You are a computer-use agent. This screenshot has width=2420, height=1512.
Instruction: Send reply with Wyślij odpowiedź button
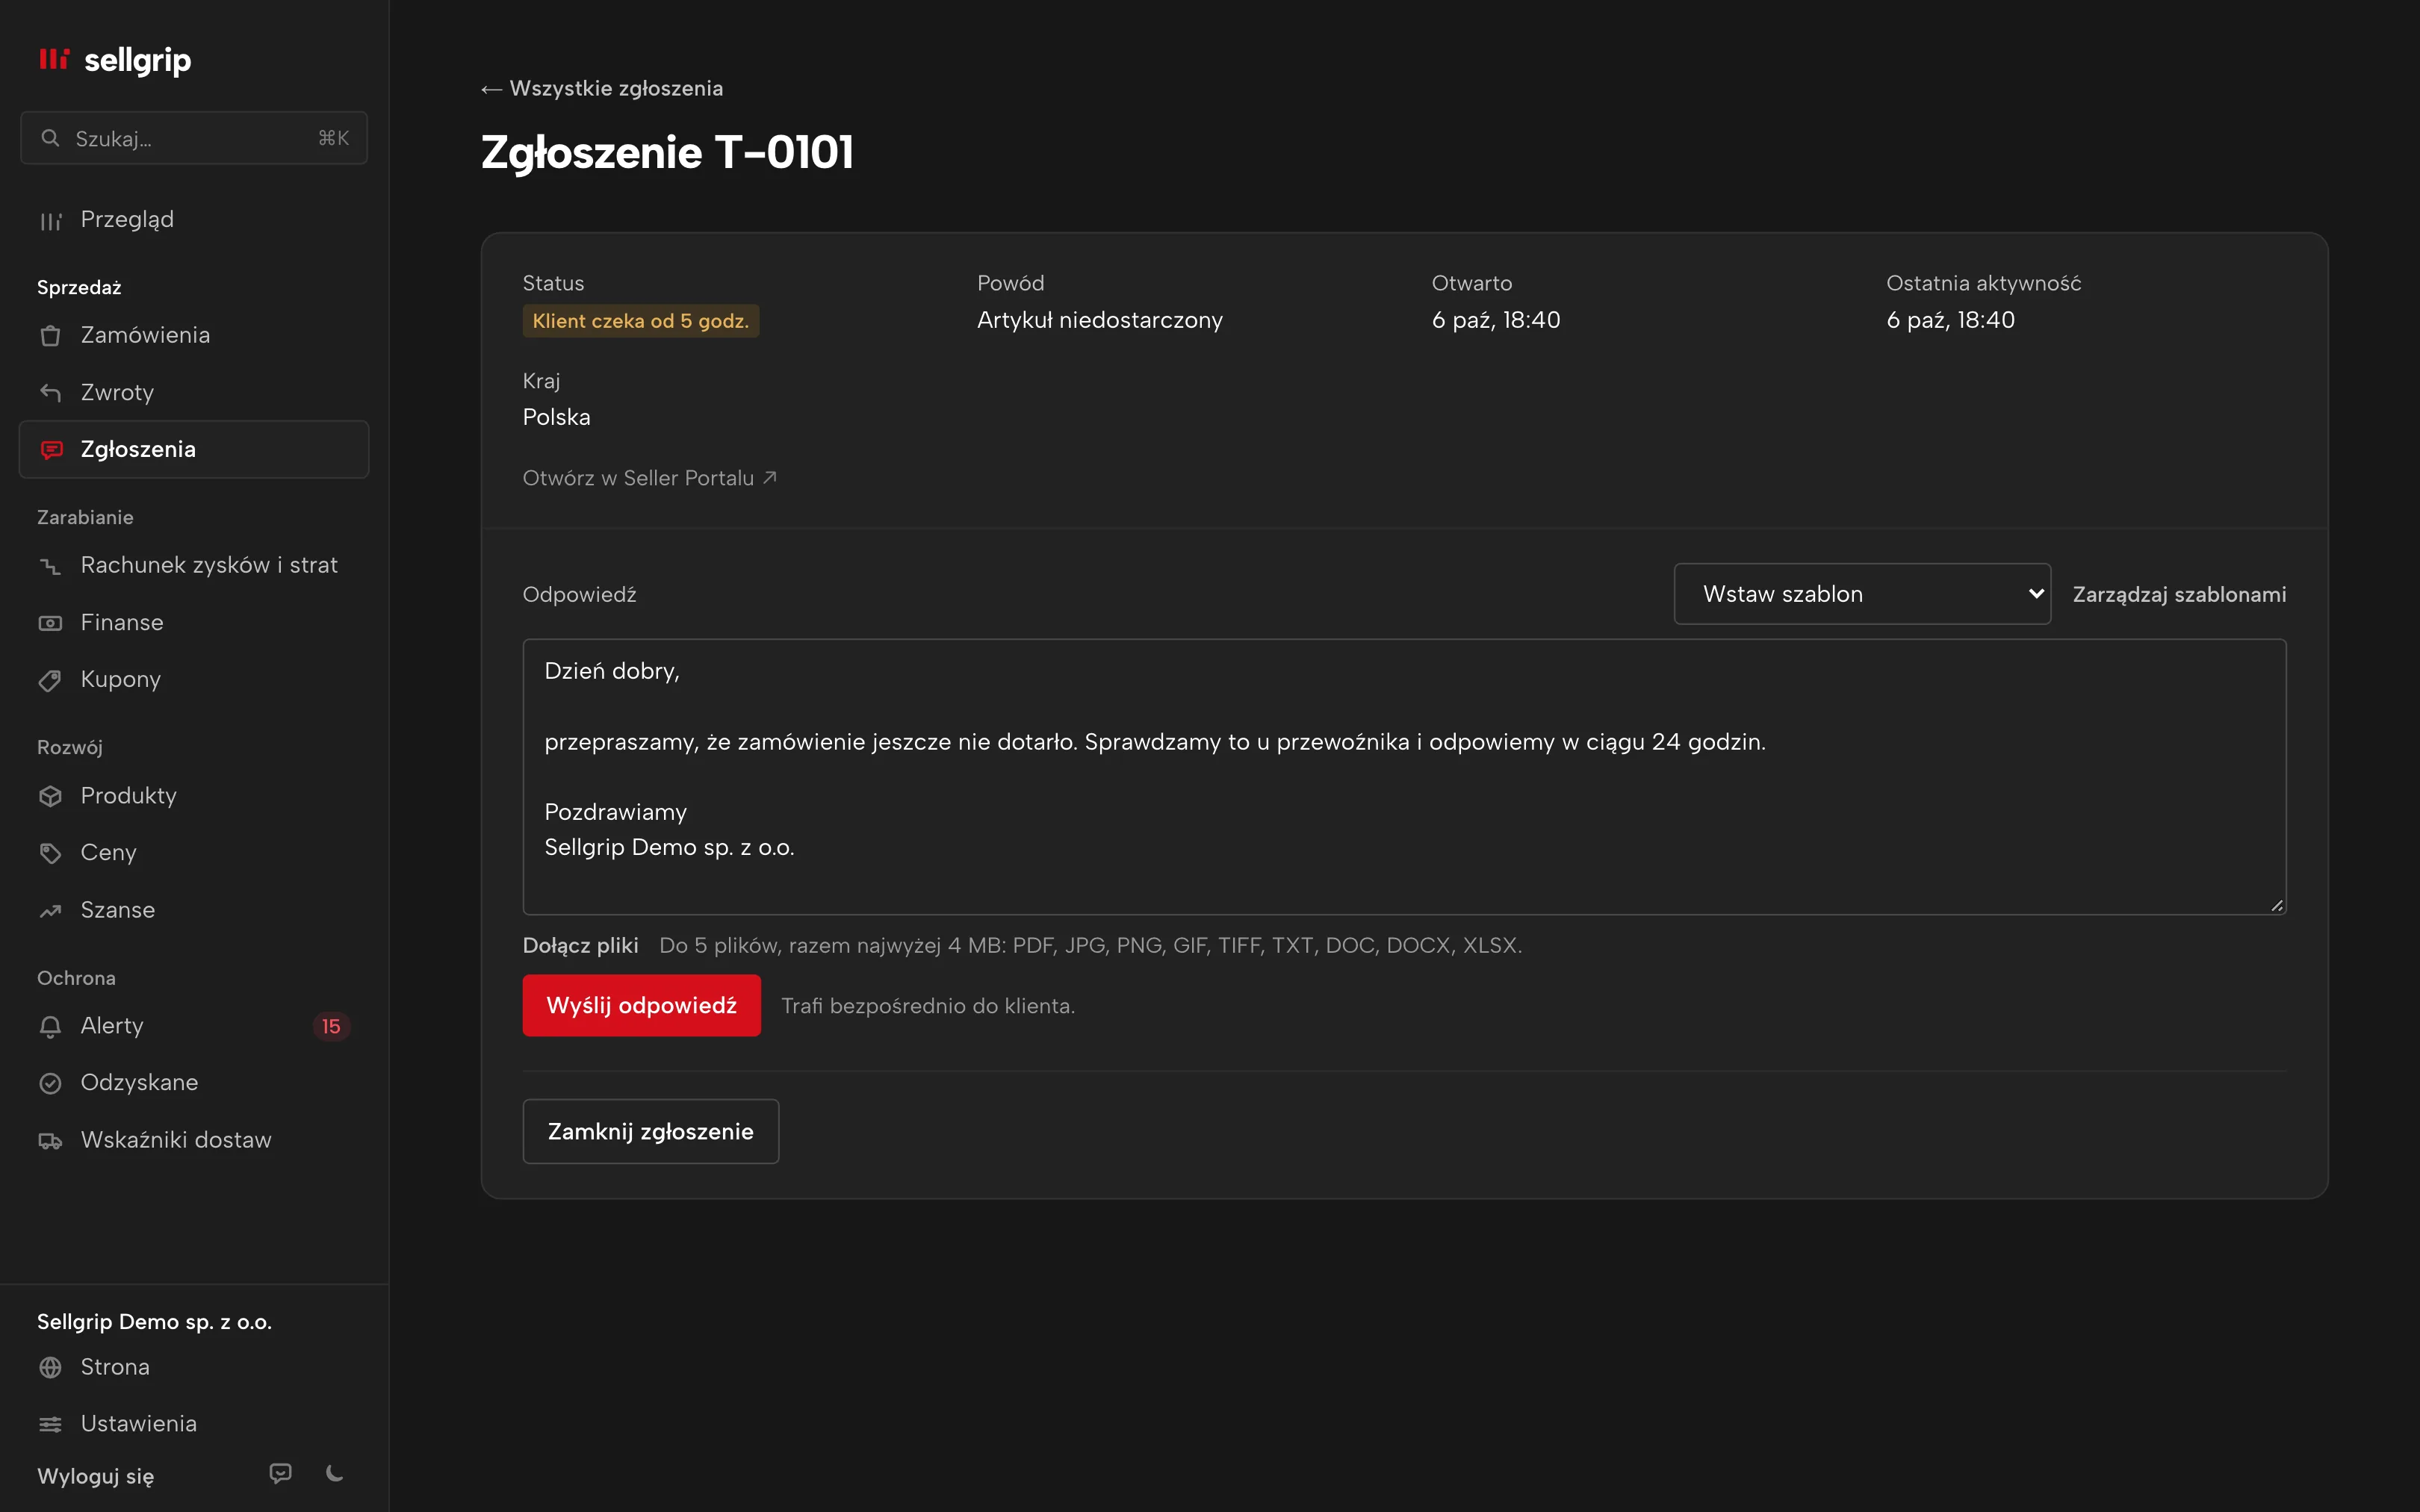coord(641,1005)
